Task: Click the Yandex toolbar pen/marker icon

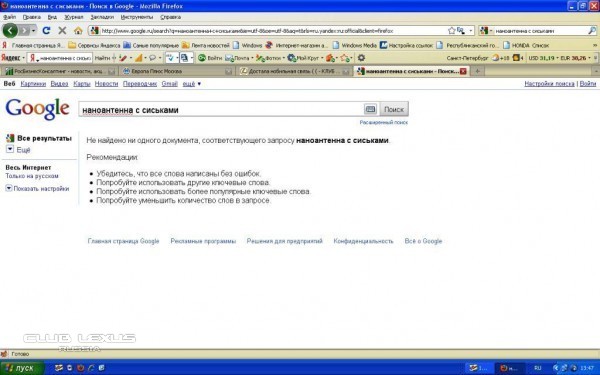Action: pyautogui.click(x=123, y=58)
